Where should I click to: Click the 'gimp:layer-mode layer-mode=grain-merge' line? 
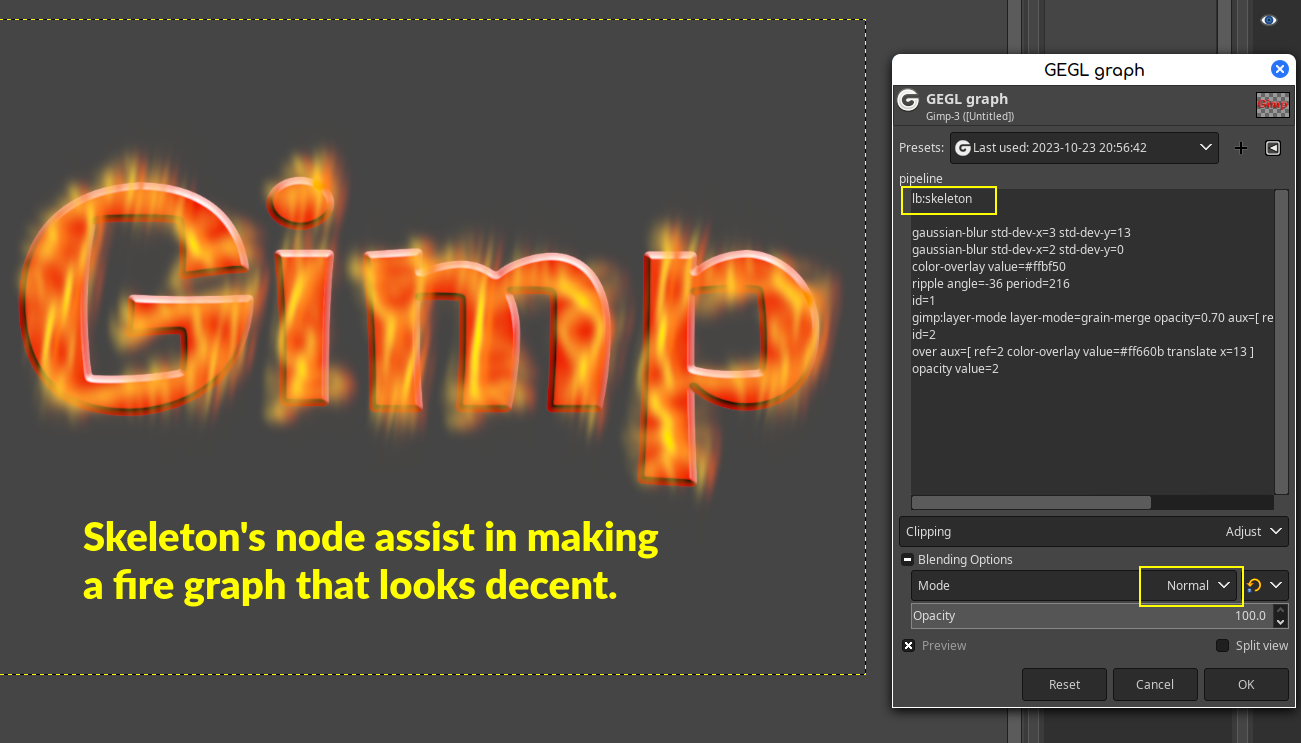[1092, 318]
